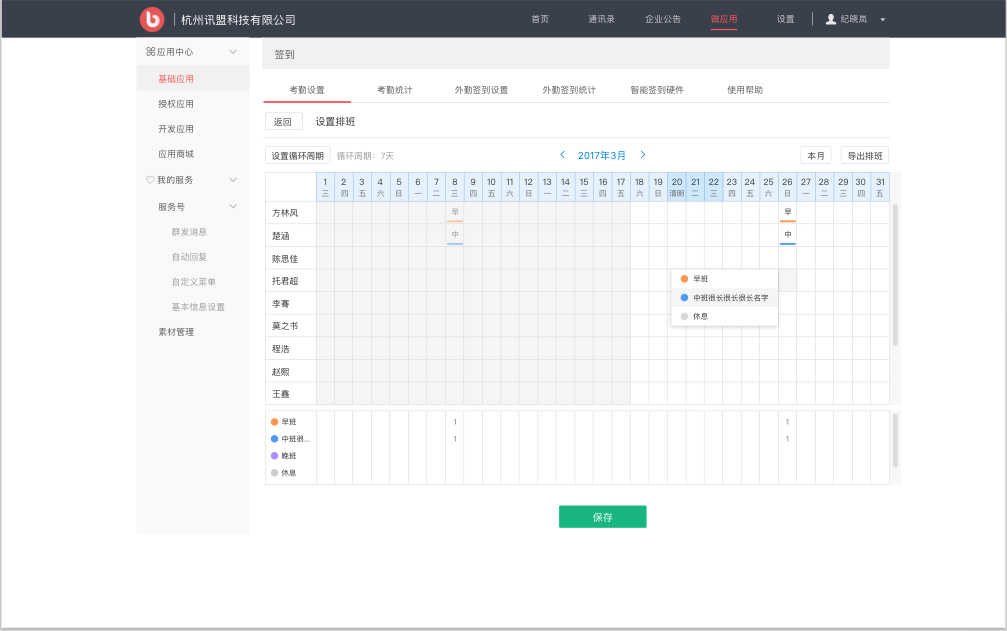Click the day 31 column header
Viewport: 1007px width, 631px height.
(x=880, y=187)
